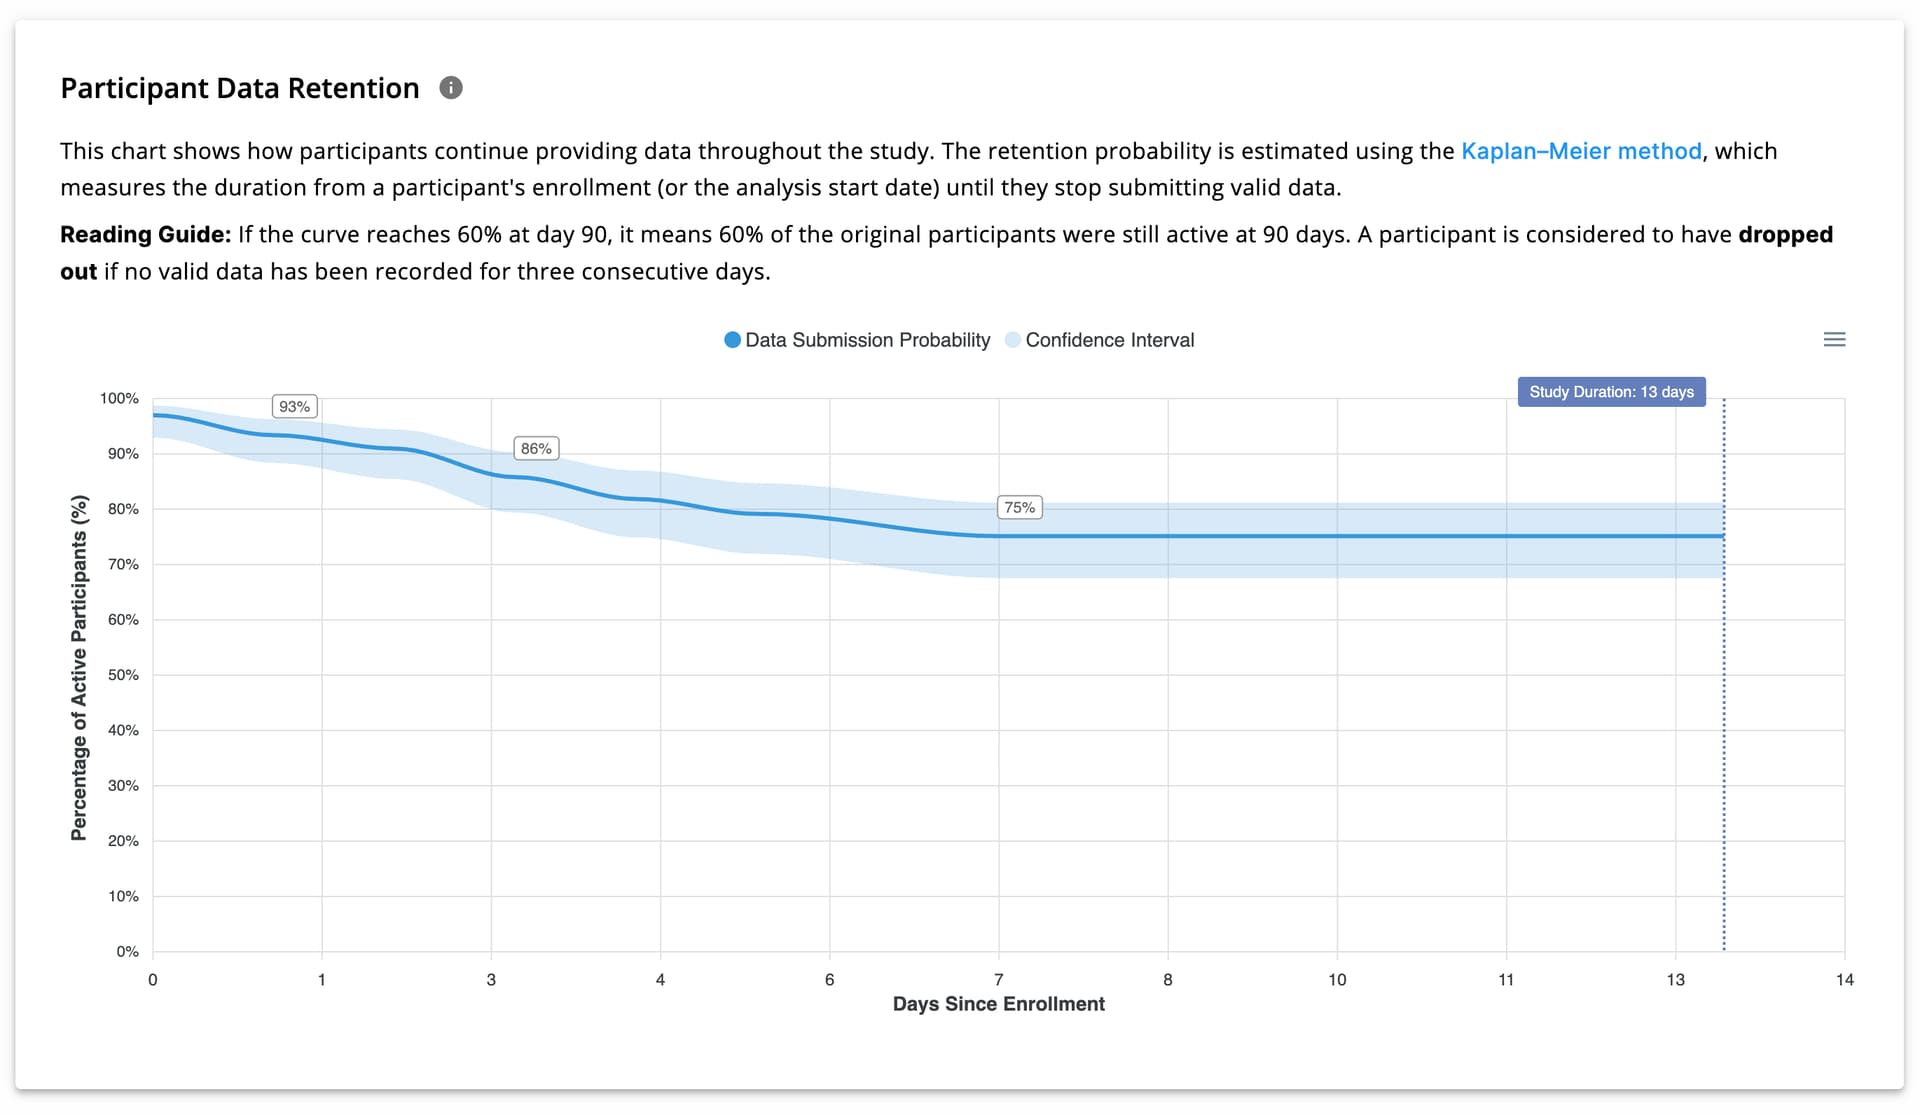Click the Study Duration: 13 days annotation
The width and height of the screenshot is (1920, 1115).
pyautogui.click(x=1611, y=392)
